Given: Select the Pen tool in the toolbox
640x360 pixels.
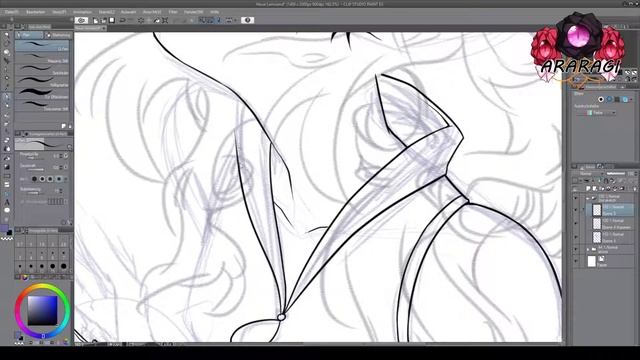Looking at the screenshot, I should pyautogui.click(x=7, y=97).
